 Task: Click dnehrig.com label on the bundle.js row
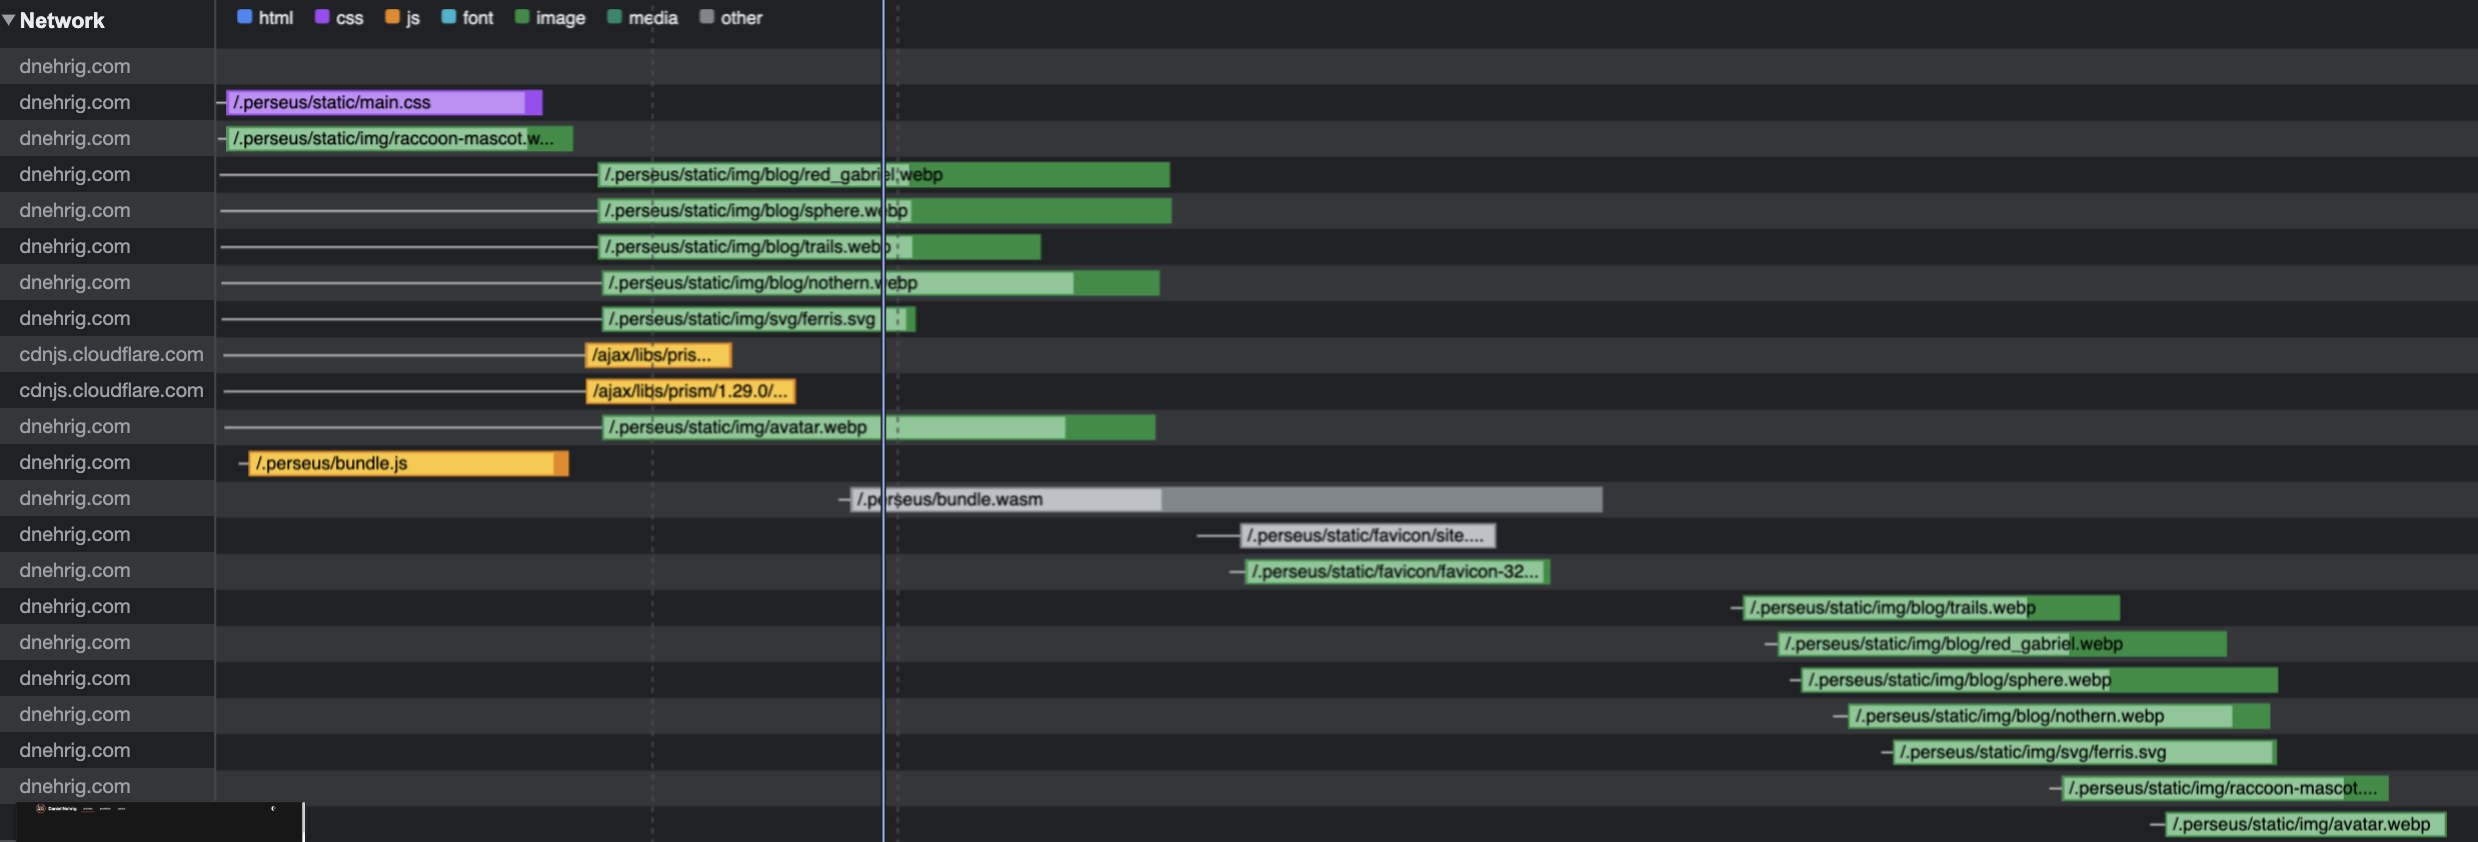[75, 463]
